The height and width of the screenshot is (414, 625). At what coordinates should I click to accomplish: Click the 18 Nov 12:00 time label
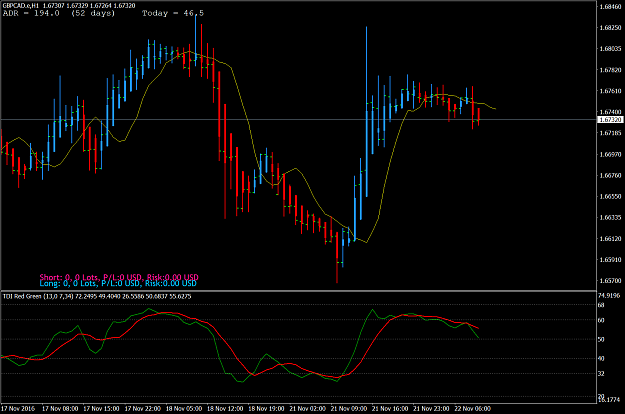225,409
